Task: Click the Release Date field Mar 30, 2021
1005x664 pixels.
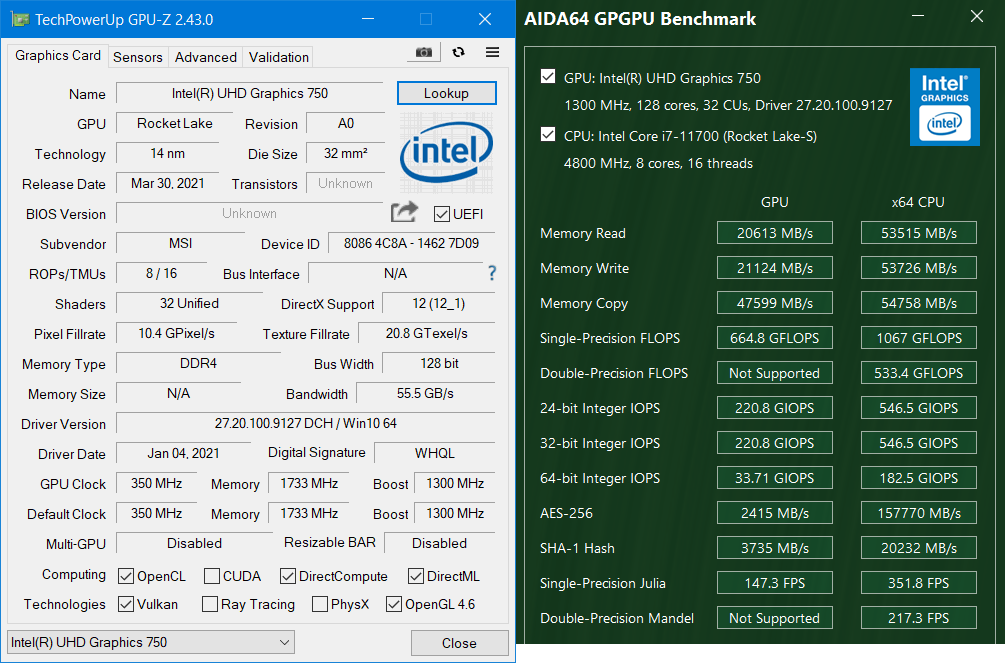Action: (168, 184)
